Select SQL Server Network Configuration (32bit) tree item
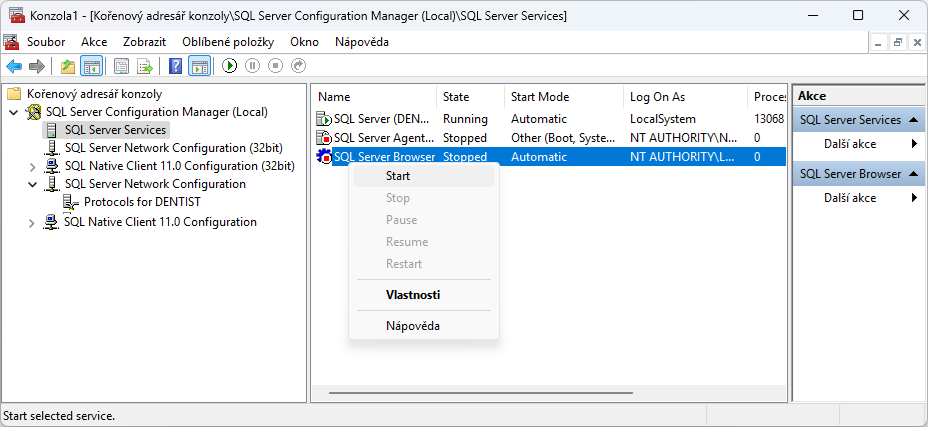The height and width of the screenshot is (427, 928). tap(174, 148)
